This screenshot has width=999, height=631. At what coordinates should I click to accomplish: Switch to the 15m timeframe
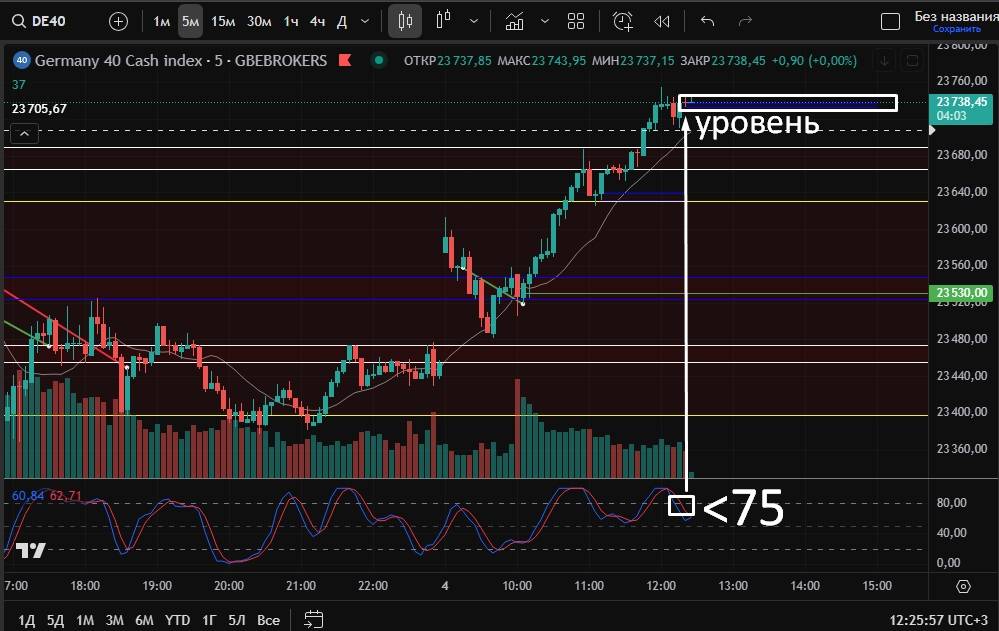pos(223,21)
